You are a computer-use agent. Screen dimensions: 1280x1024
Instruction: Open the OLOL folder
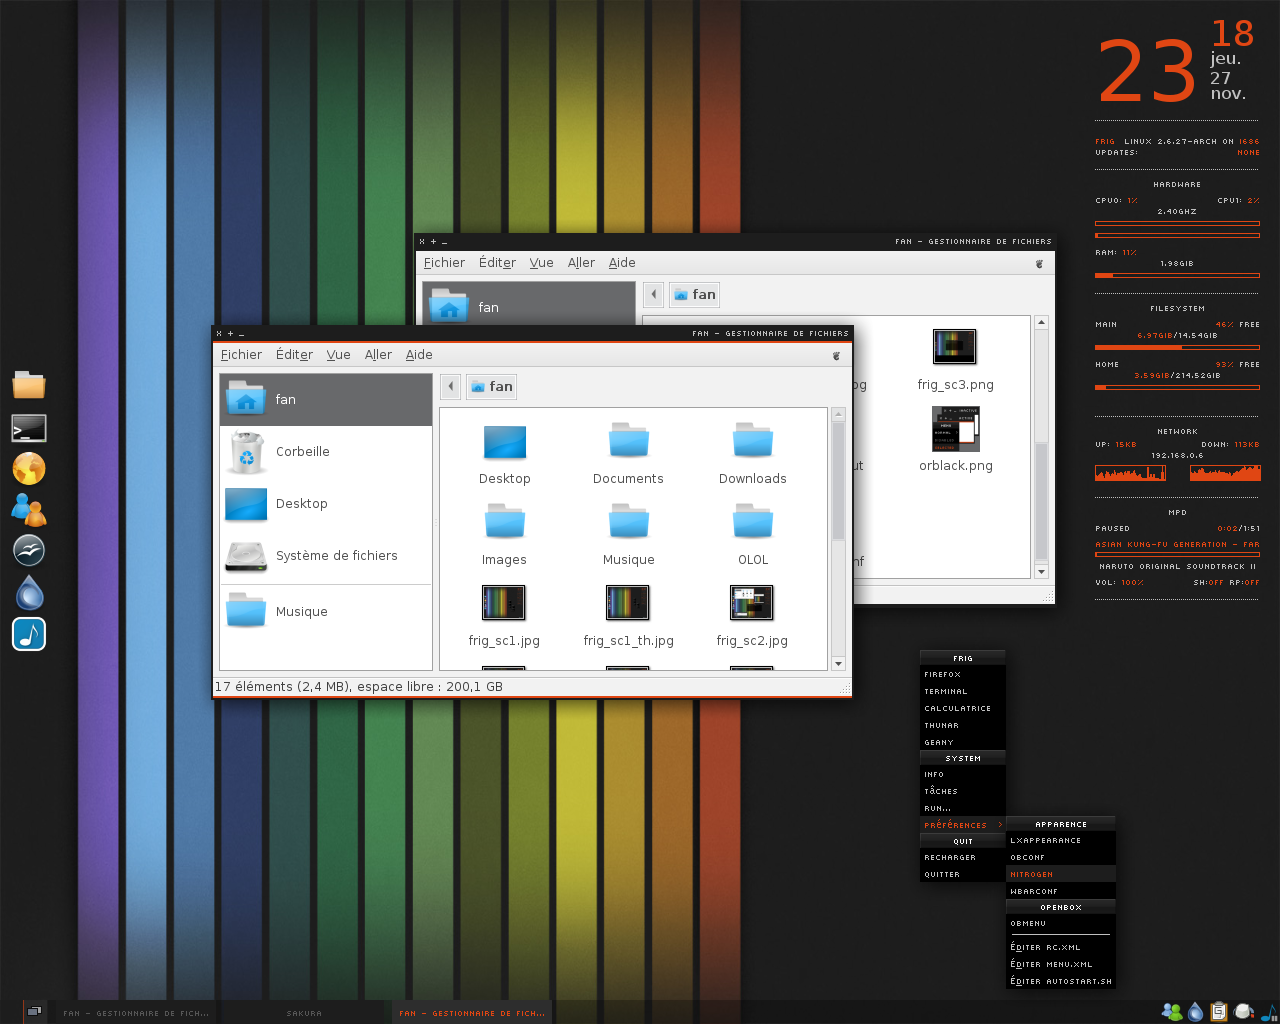[753, 534]
